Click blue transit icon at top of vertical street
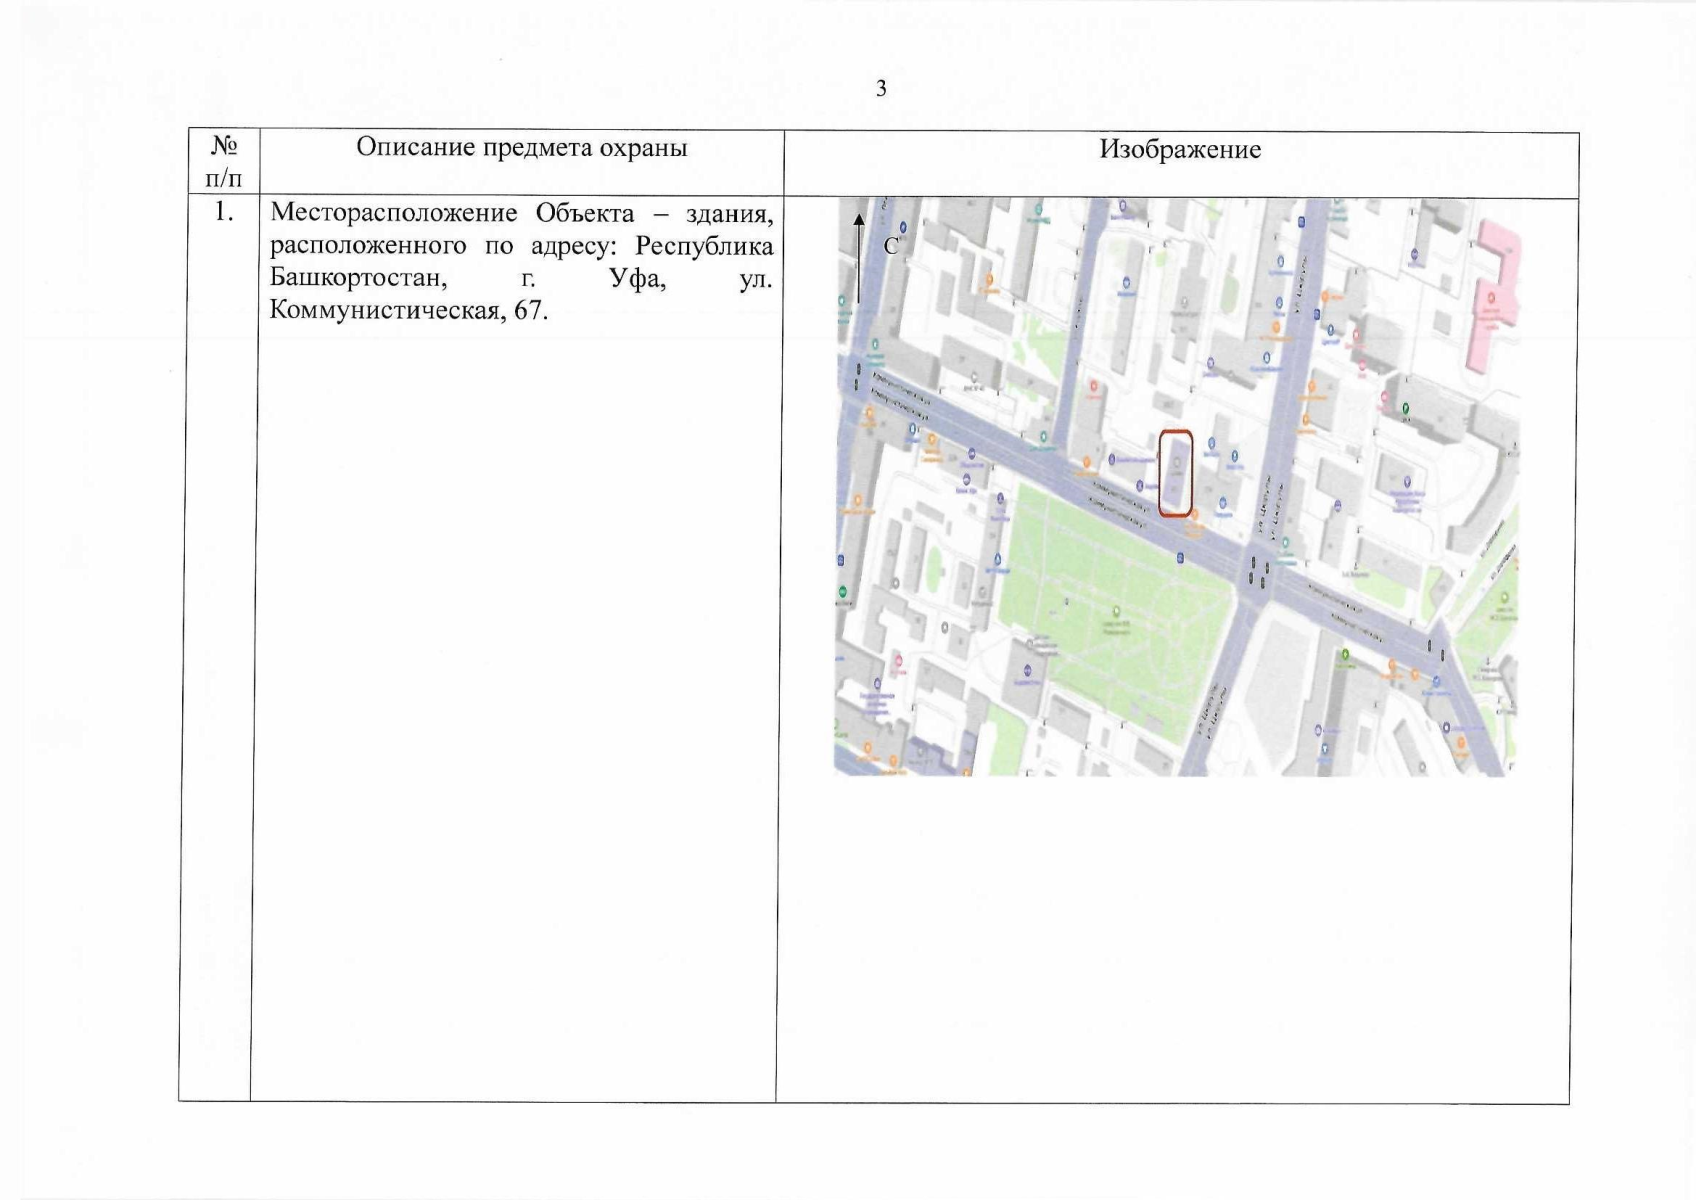 pos(1300,222)
